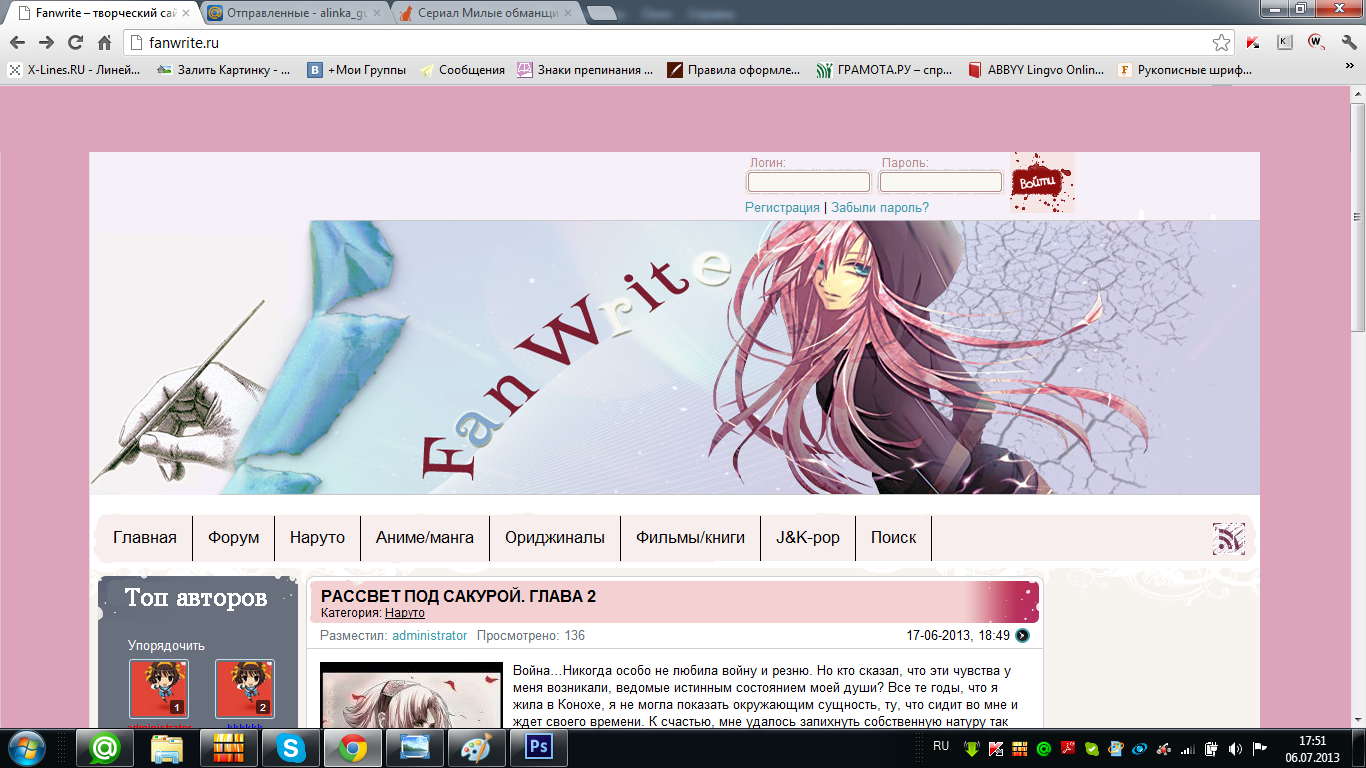Open the browser home page
1366x768 pixels.
(x=104, y=42)
